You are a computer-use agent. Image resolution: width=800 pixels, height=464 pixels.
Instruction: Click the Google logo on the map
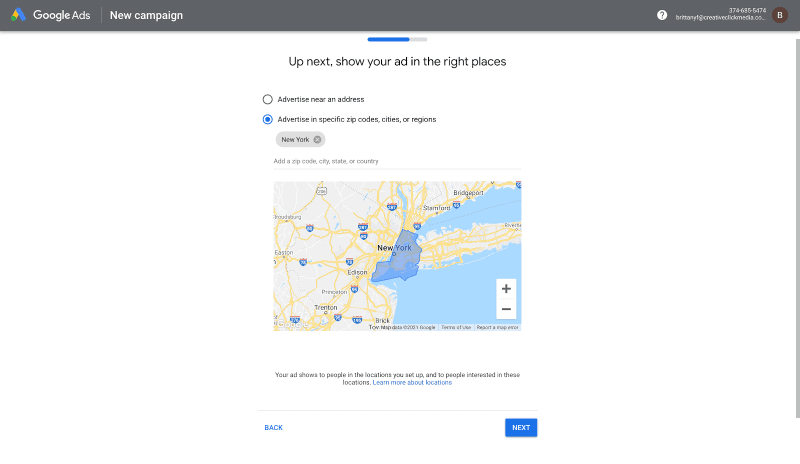point(292,324)
